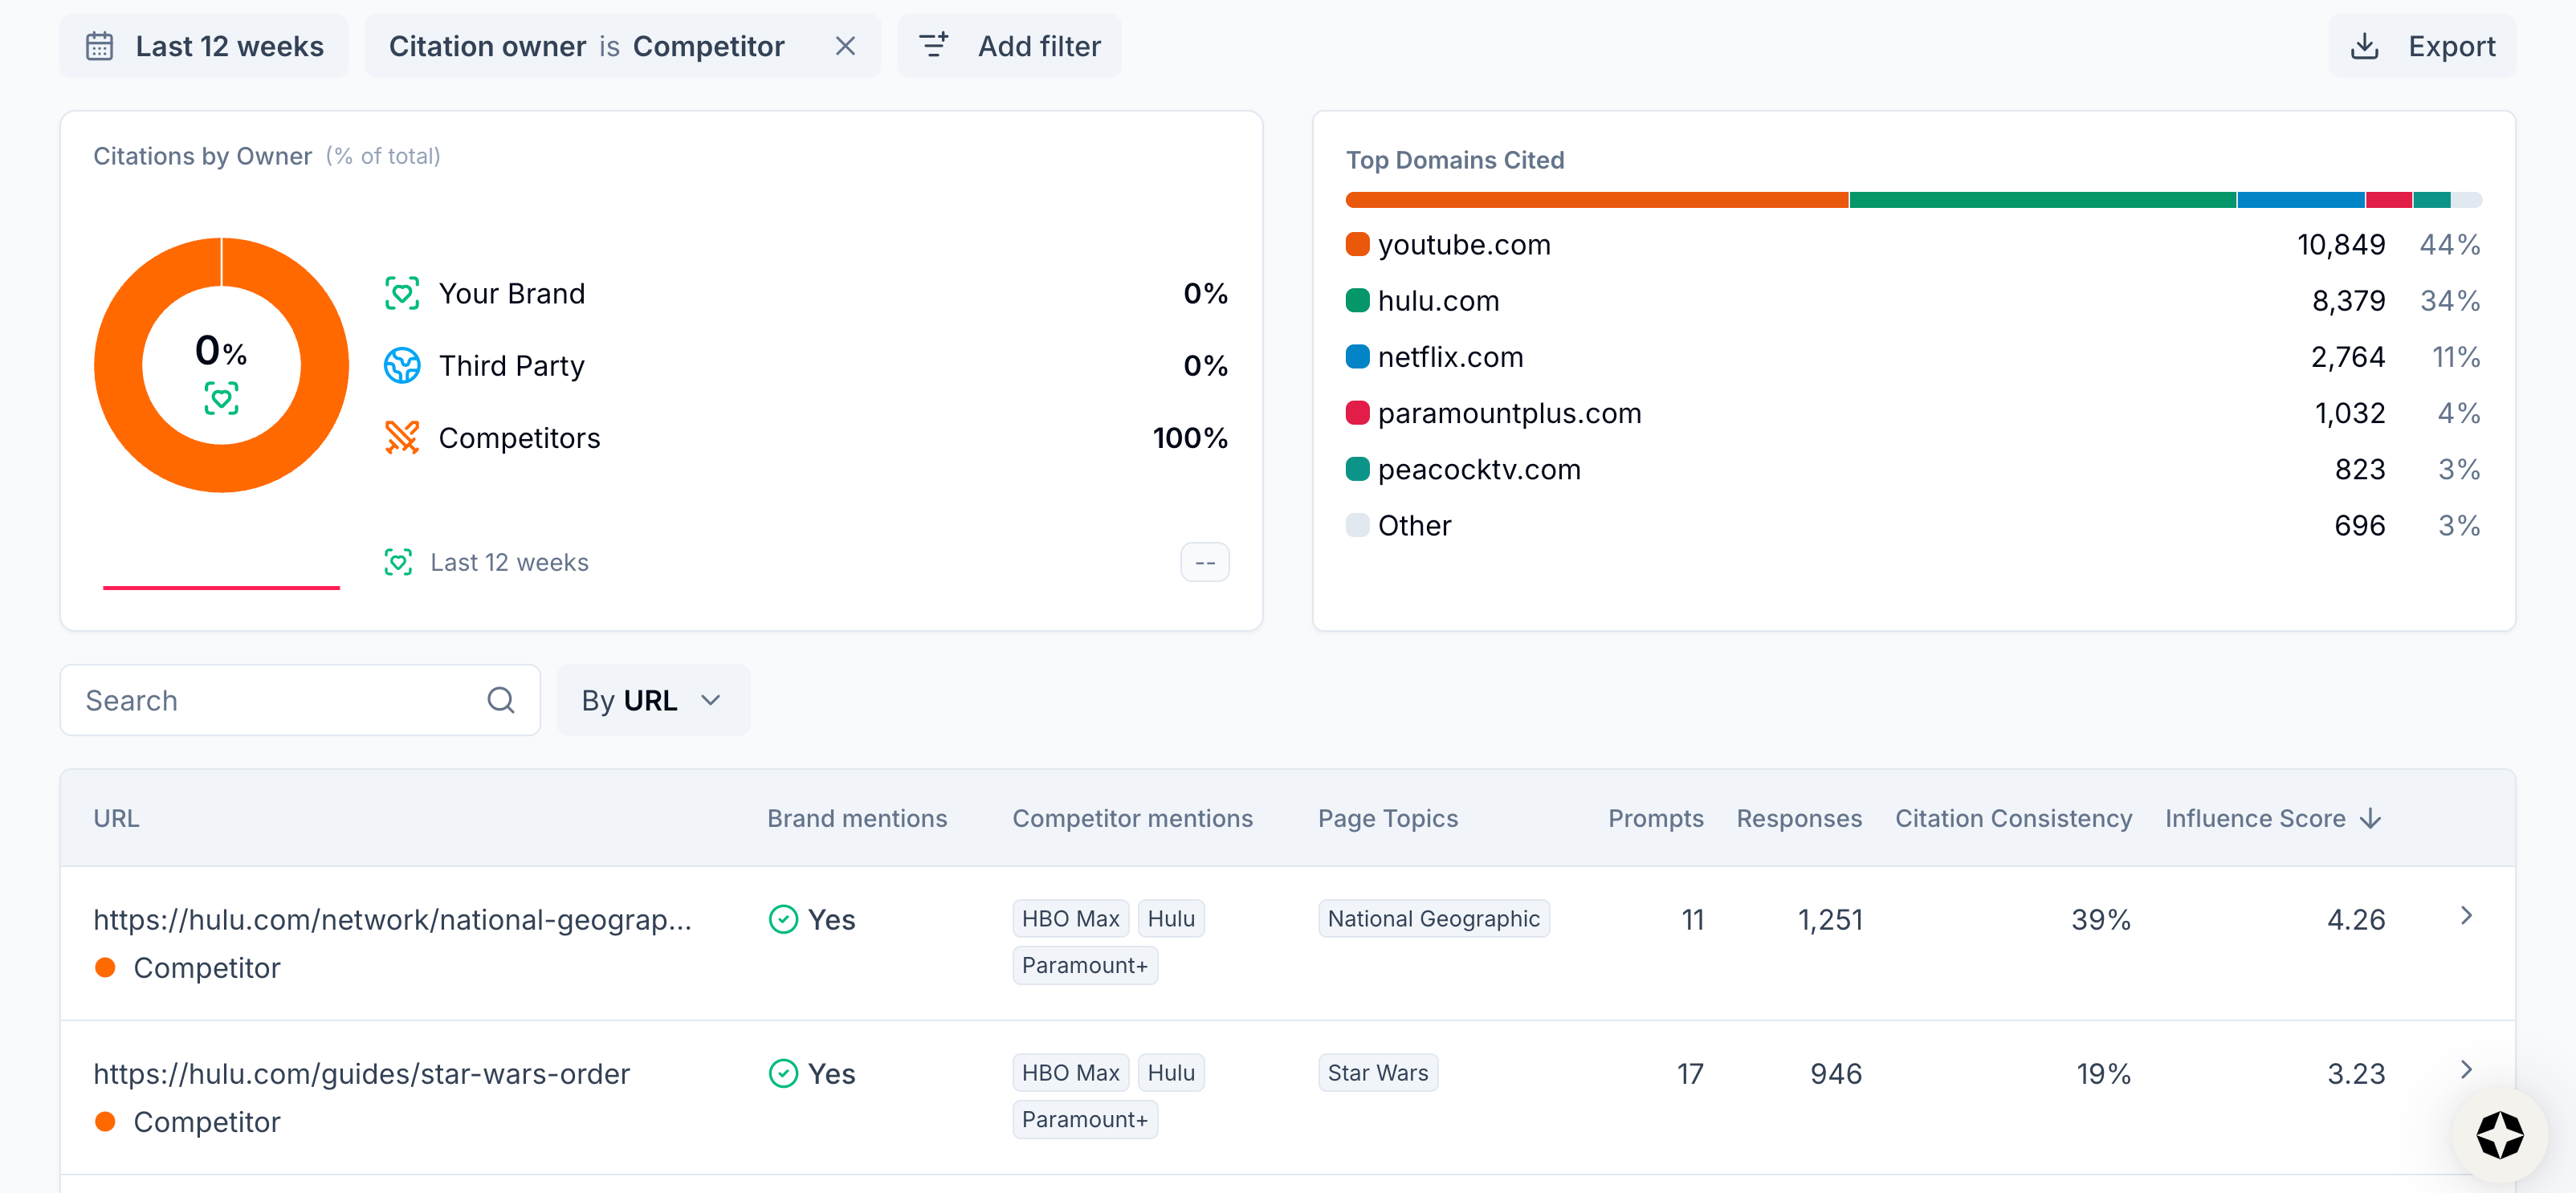Open the floating assistant star button
The image size is (2576, 1193).
(x=2499, y=1135)
